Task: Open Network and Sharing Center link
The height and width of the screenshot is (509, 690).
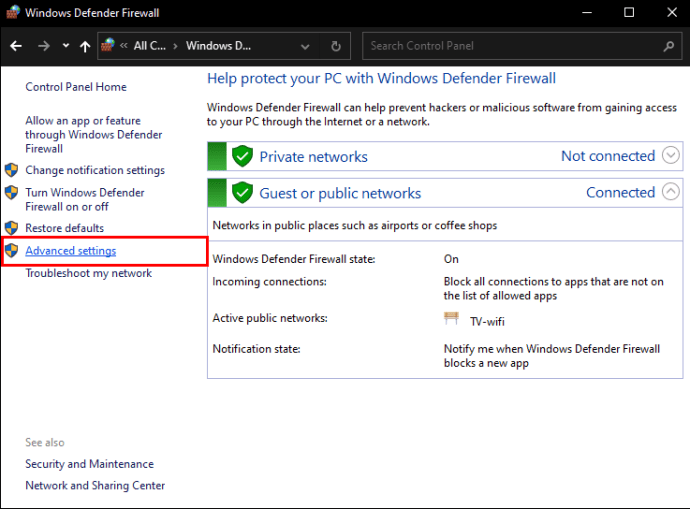Action: (95, 486)
